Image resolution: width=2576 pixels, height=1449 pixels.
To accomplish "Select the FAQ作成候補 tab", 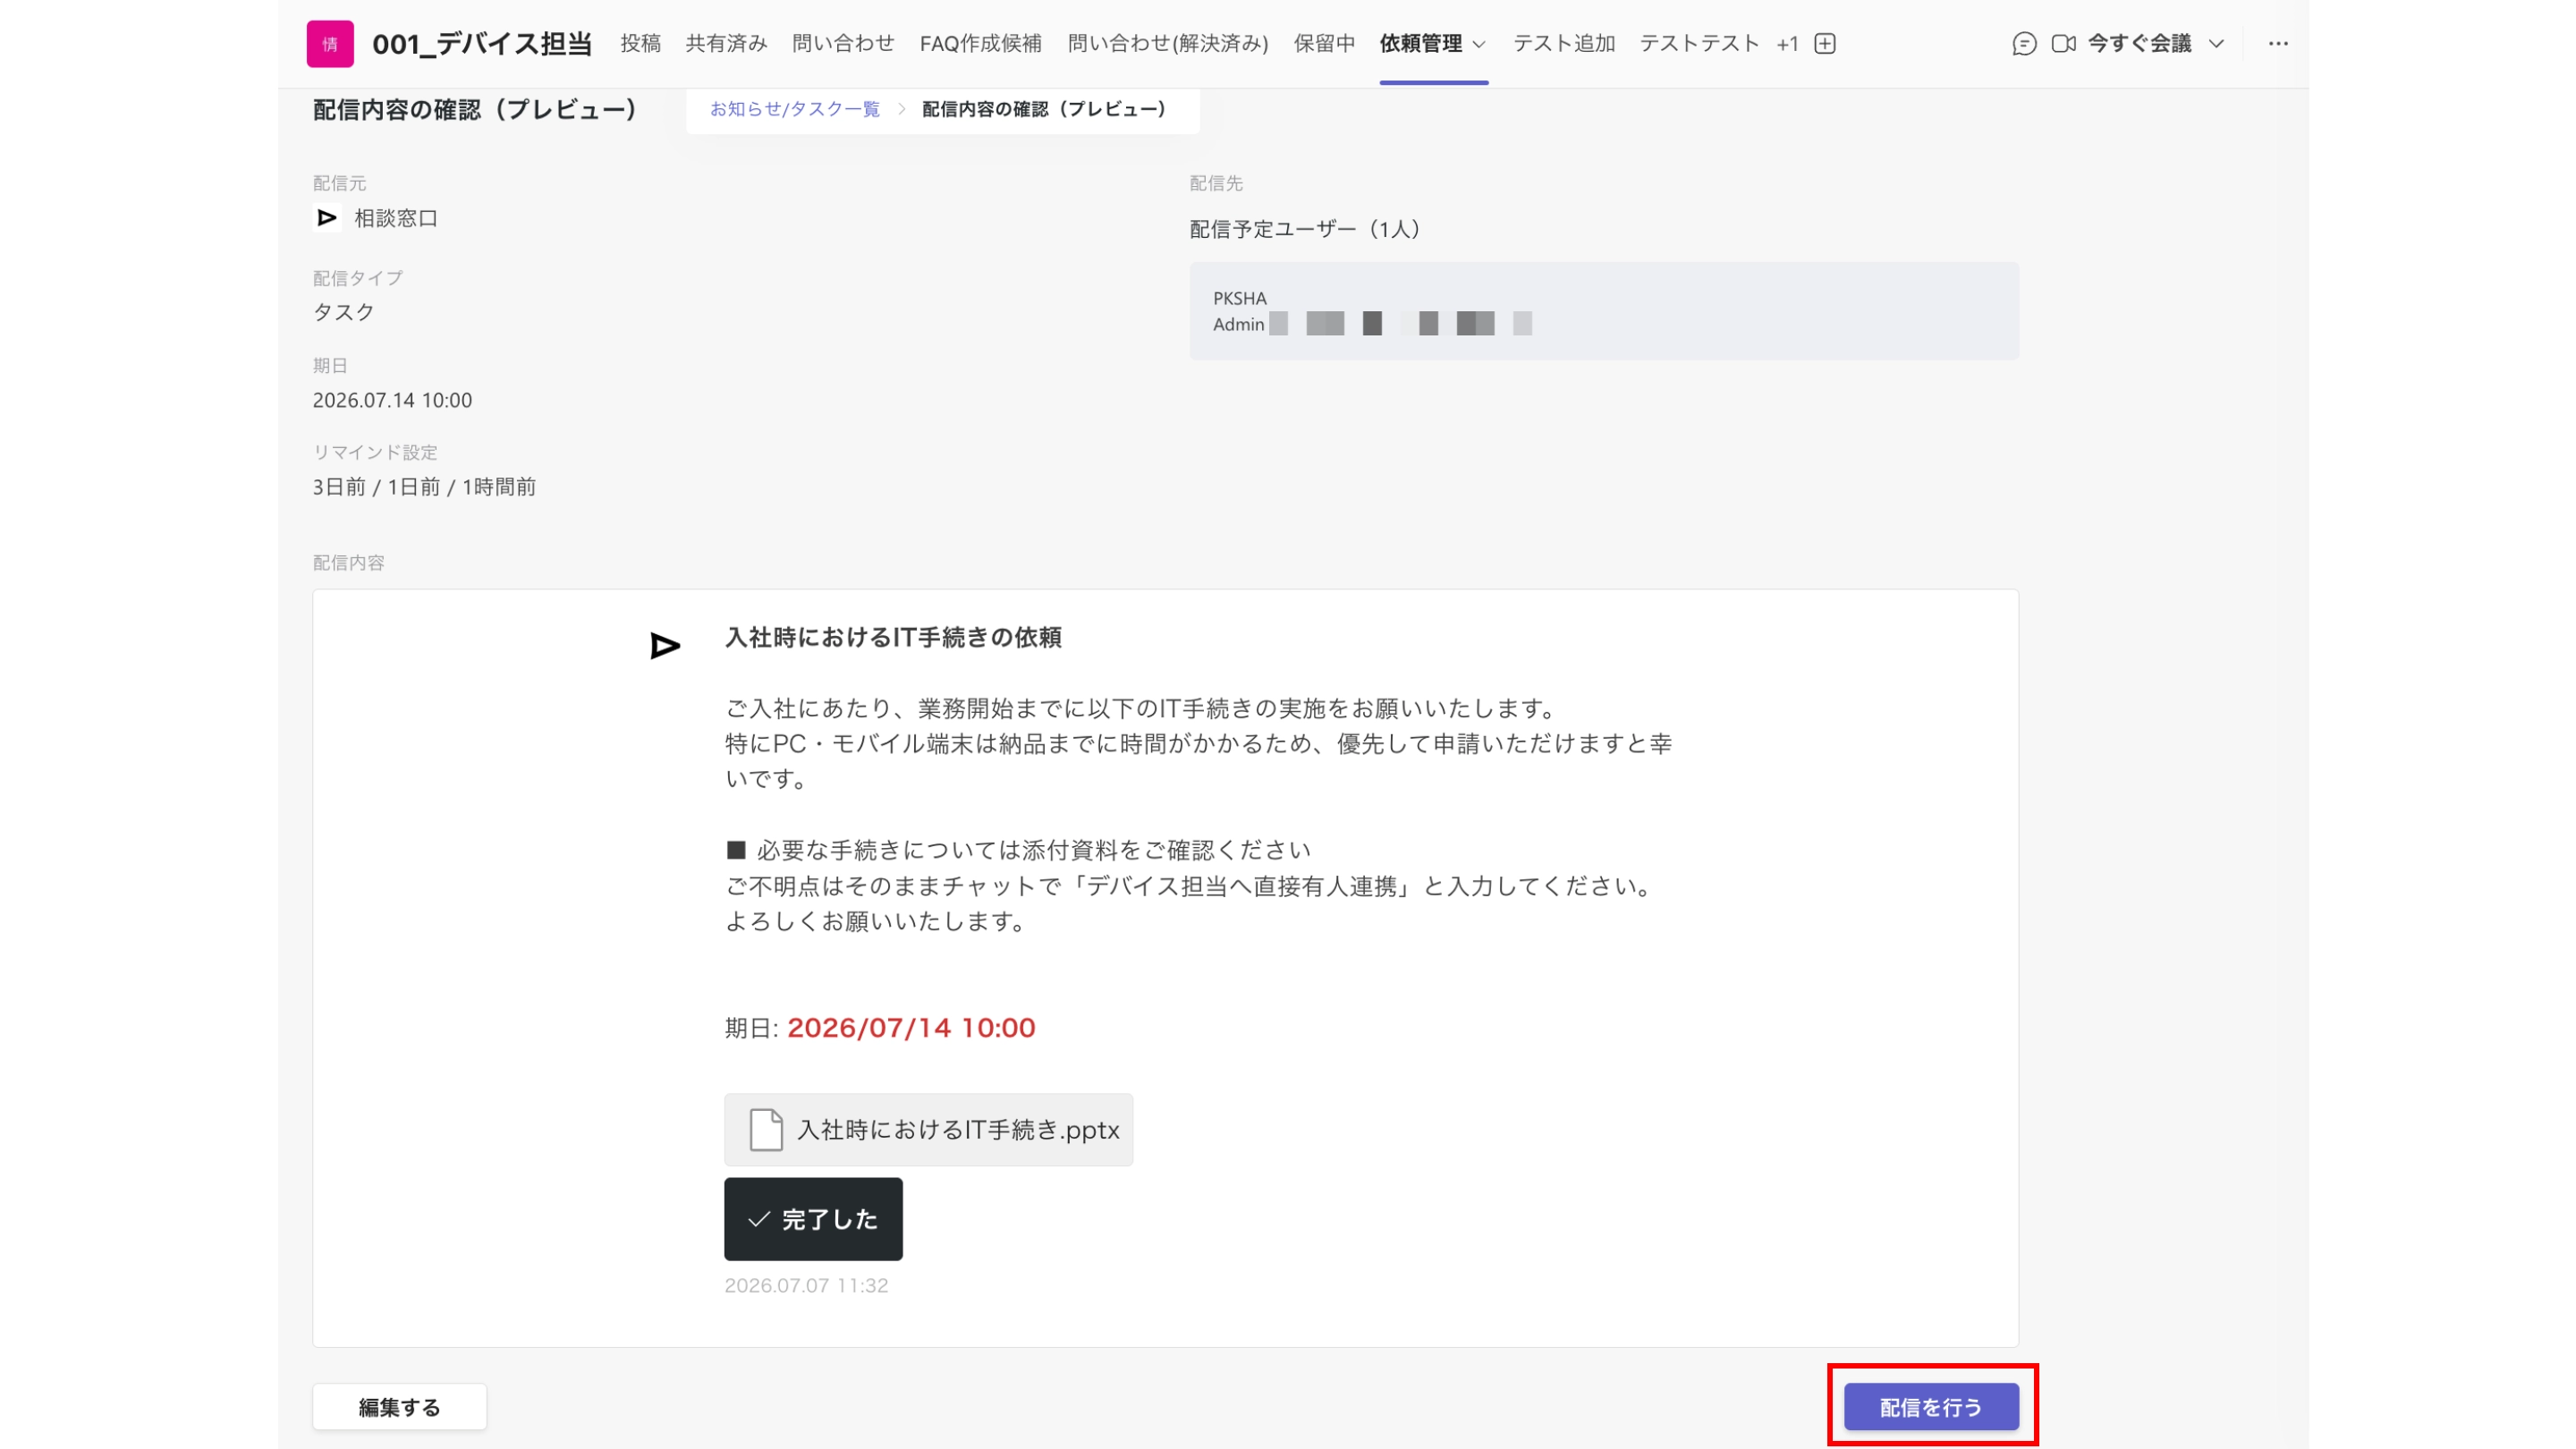I will (x=980, y=44).
